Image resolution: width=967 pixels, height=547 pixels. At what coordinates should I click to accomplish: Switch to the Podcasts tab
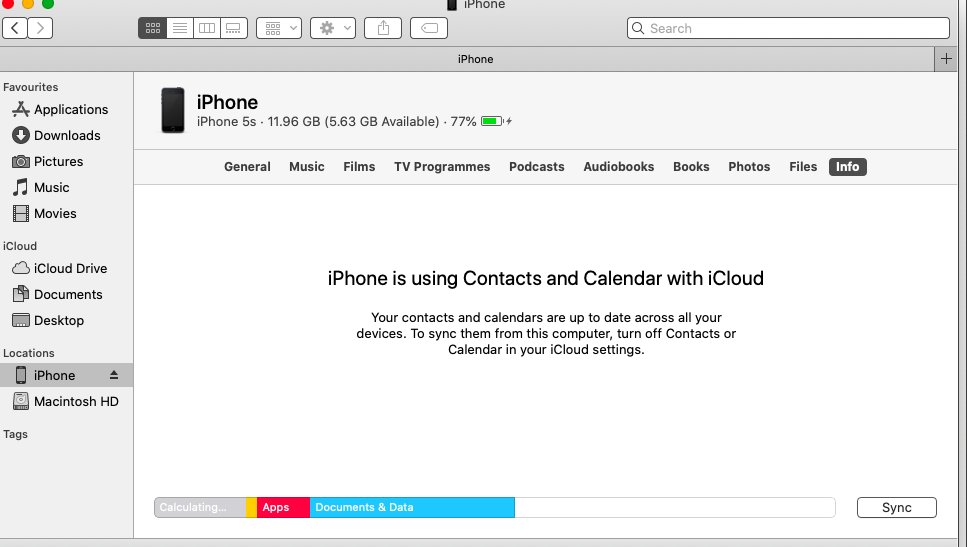coord(537,167)
